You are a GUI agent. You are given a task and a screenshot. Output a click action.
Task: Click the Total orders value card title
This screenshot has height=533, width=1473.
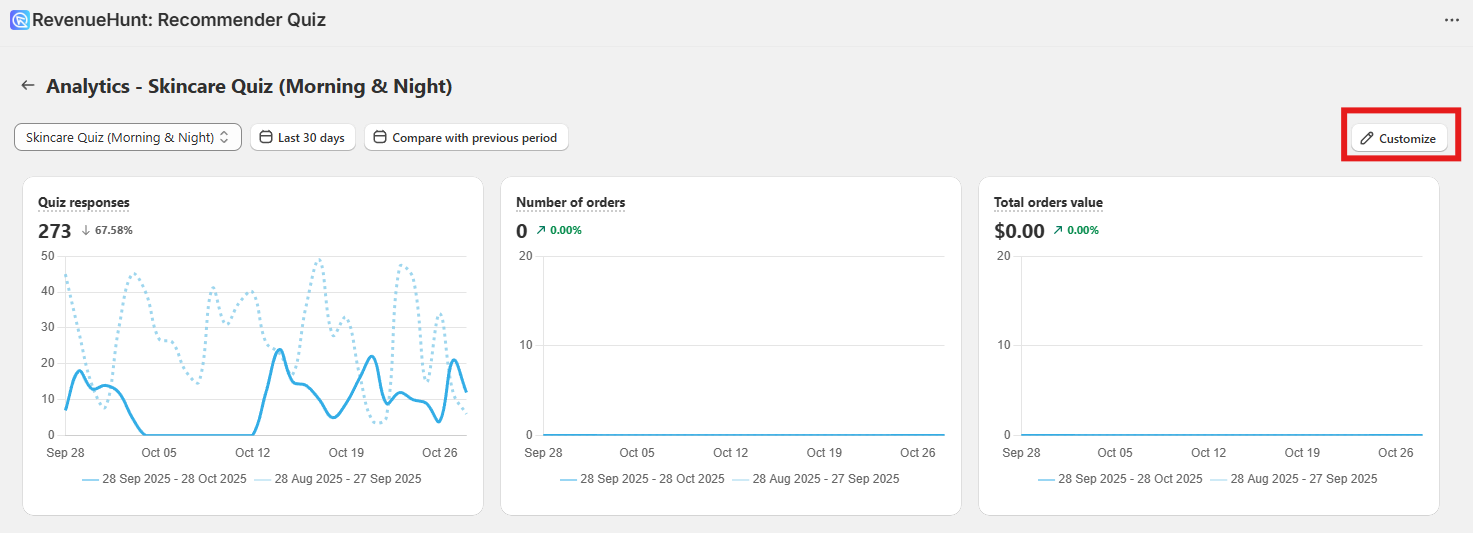1048,202
